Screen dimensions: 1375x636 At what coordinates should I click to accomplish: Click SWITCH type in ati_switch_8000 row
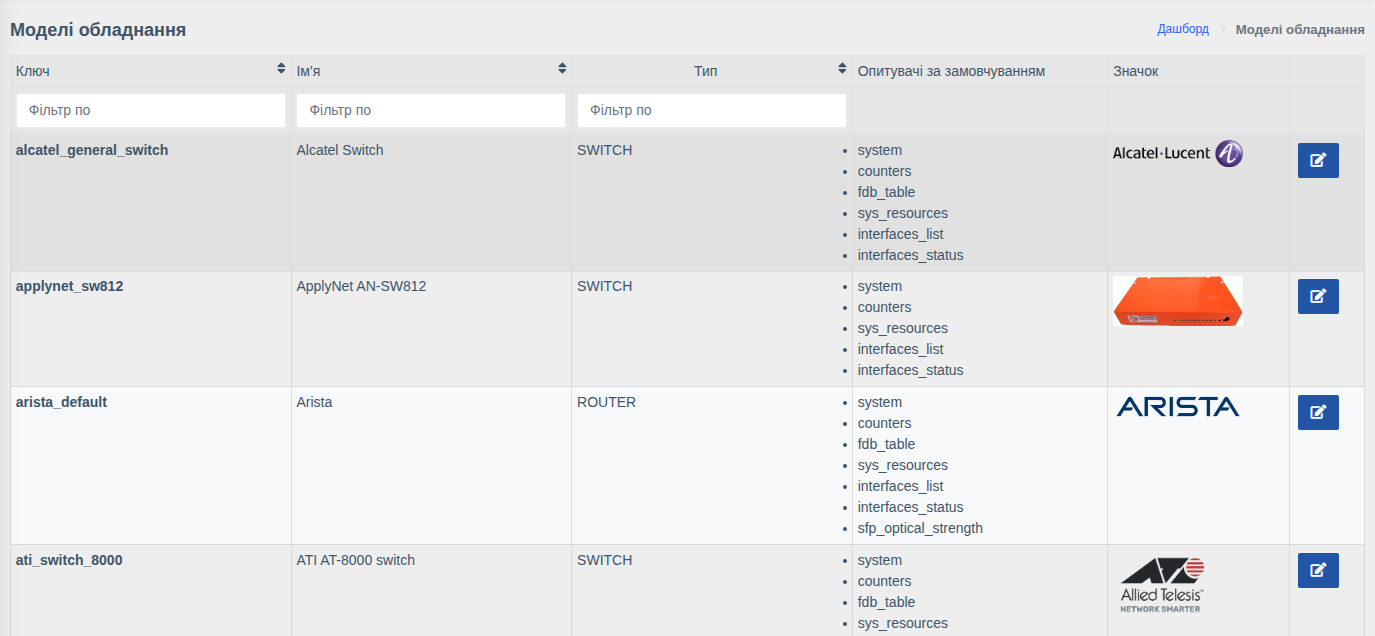pyautogui.click(x=605, y=560)
